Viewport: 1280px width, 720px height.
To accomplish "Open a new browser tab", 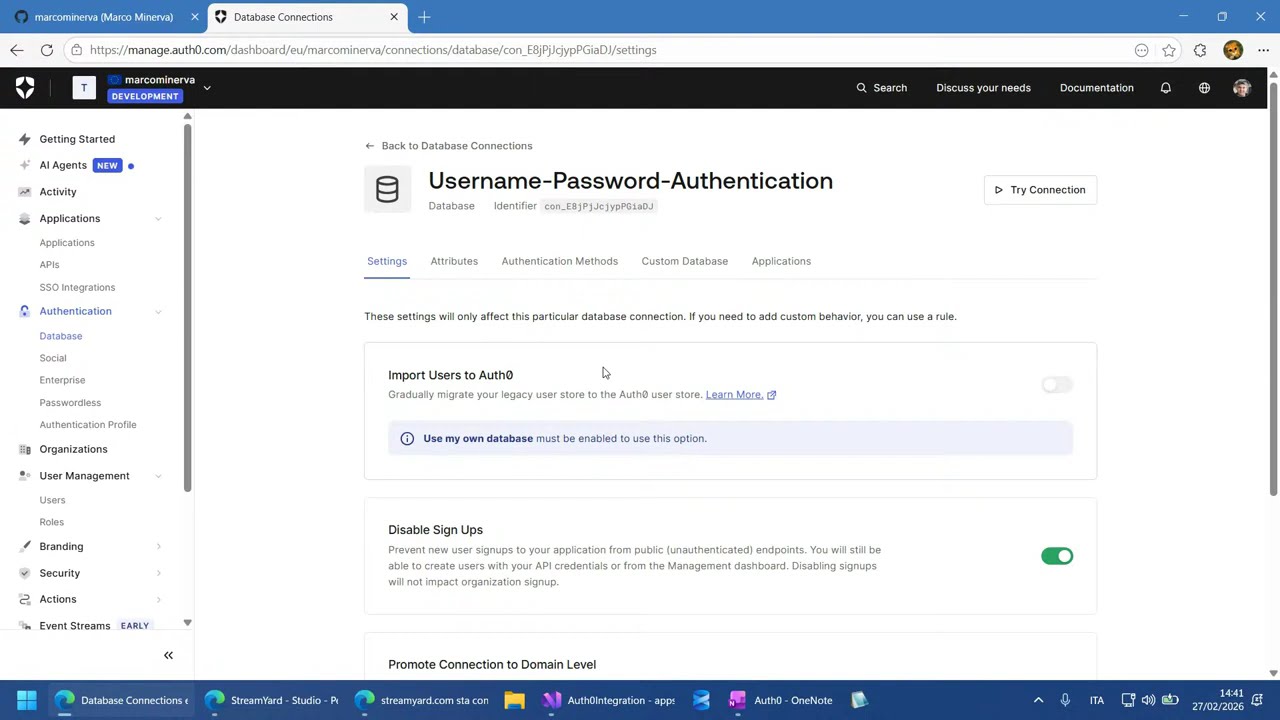I will (x=424, y=17).
